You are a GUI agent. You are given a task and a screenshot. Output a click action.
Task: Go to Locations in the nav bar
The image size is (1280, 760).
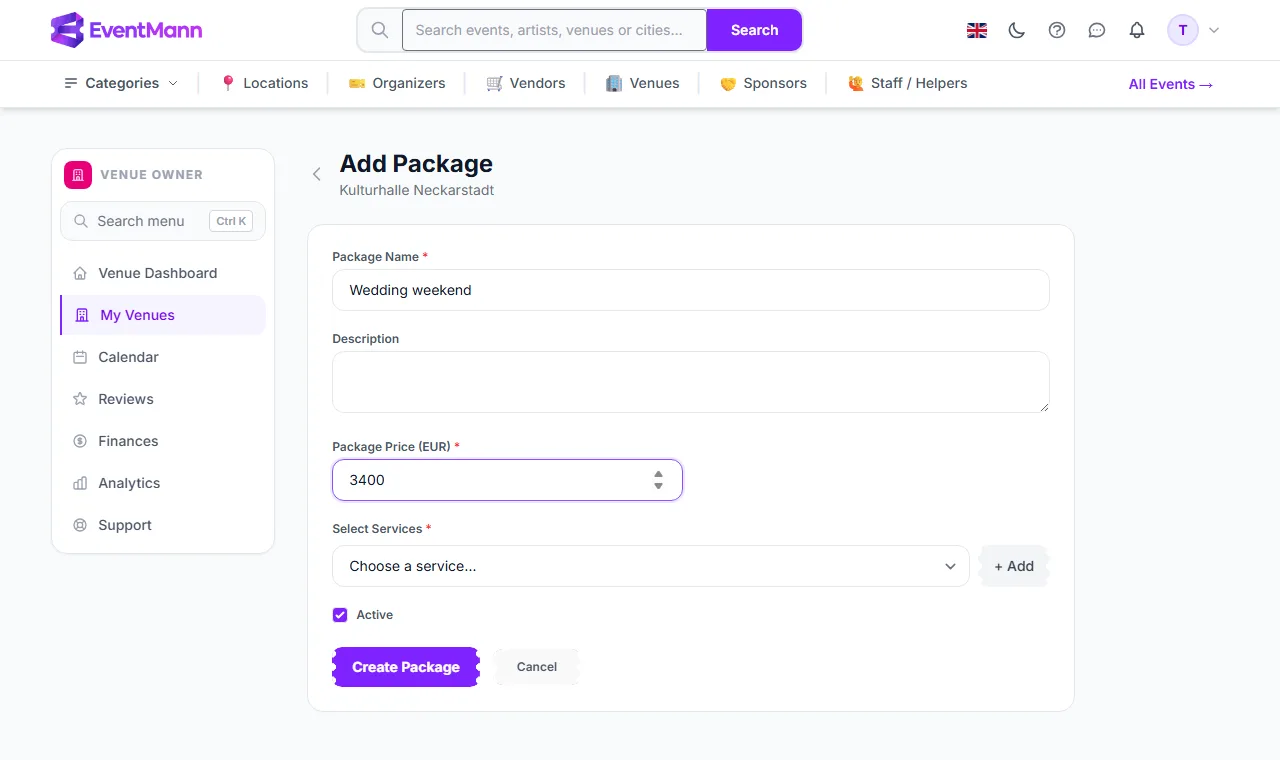[x=264, y=83]
